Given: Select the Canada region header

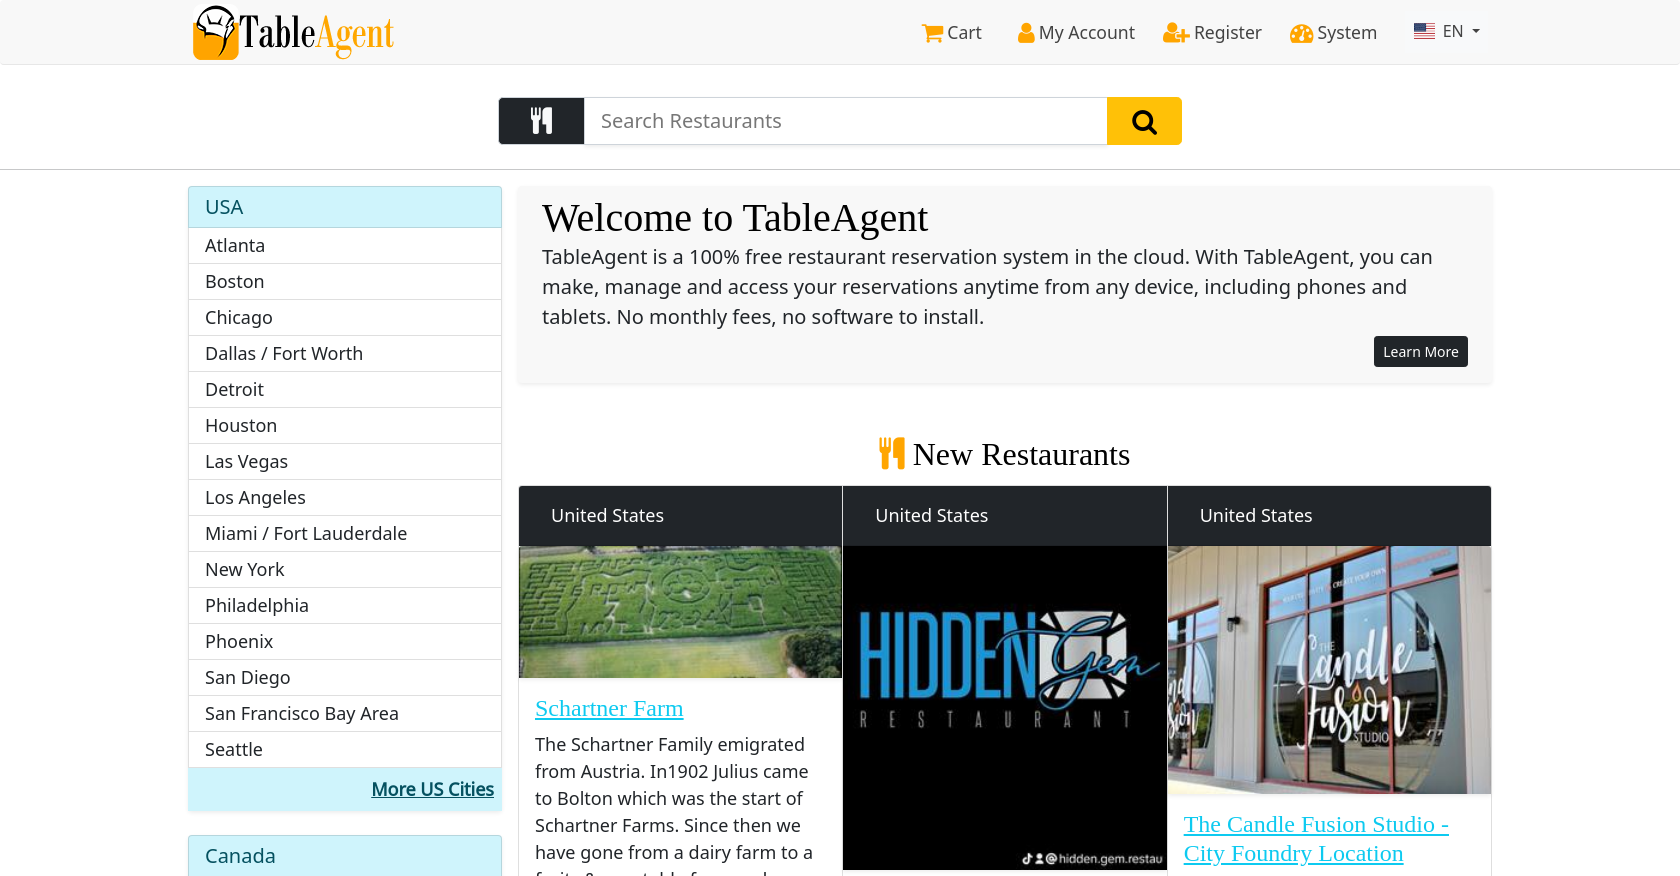Looking at the screenshot, I should (345, 856).
